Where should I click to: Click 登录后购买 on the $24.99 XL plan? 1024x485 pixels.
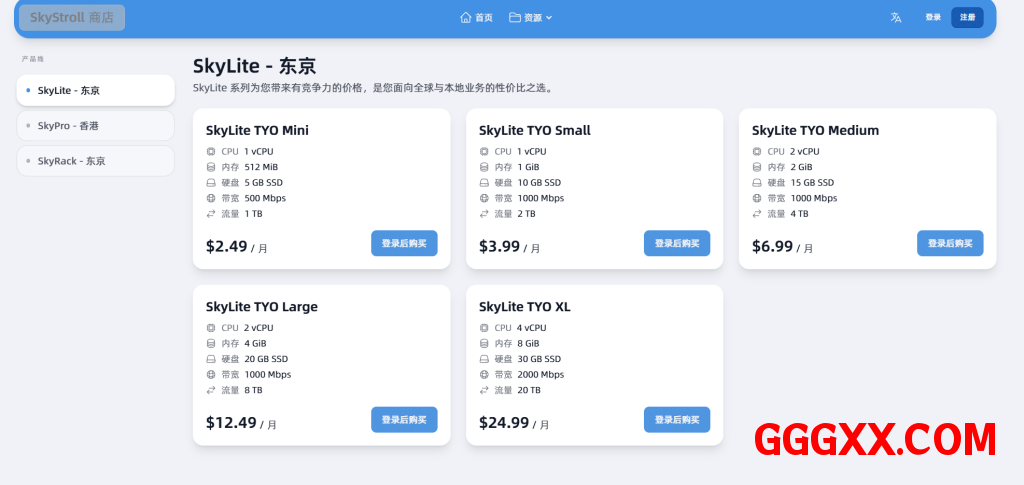(x=677, y=420)
